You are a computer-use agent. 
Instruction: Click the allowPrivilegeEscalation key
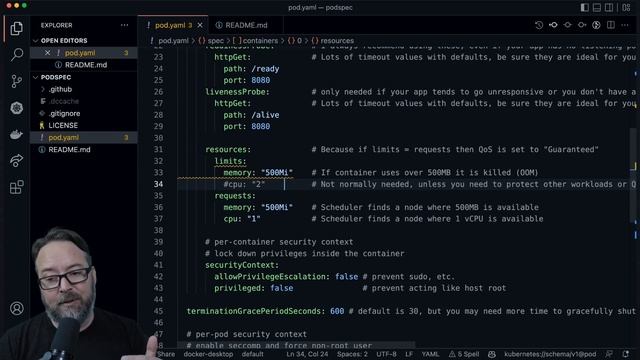[x=270, y=276]
